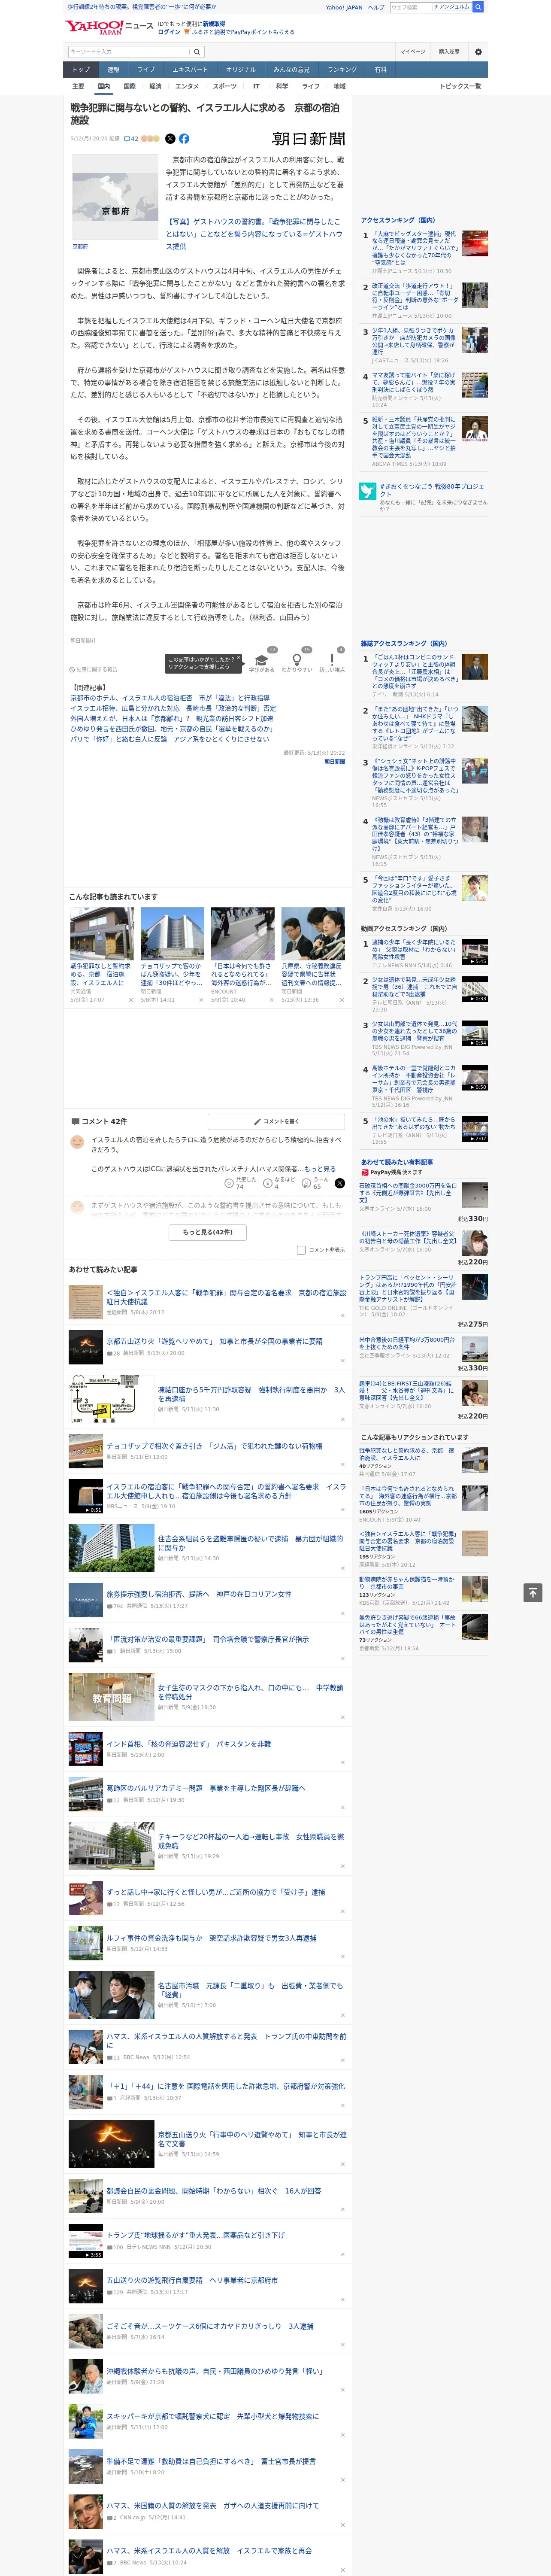This screenshot has height=2576, width=551.
Task: Open the article comment count 42 icon
Action: 131,139
